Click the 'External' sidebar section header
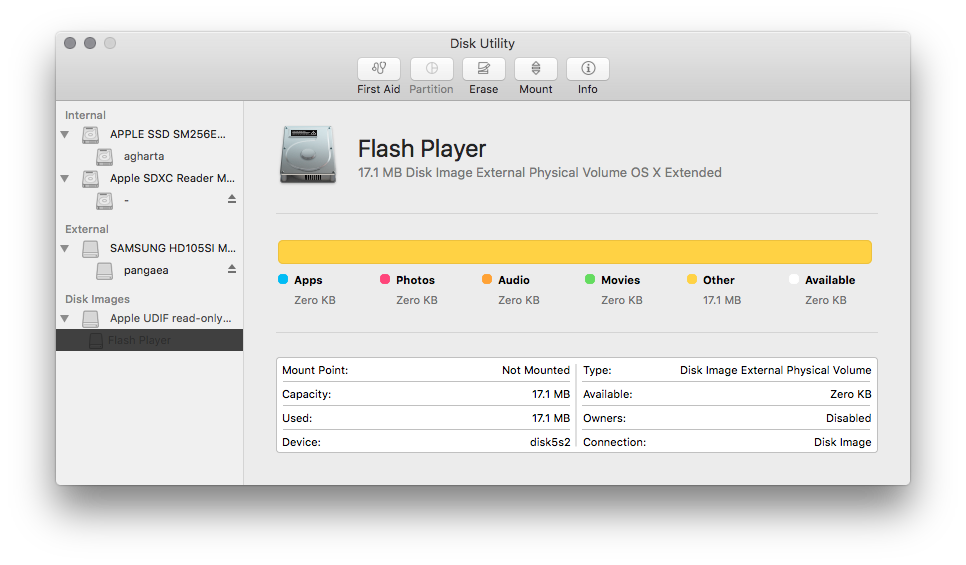The width and height of the screenshot is (966, 565). click(87, 229)
